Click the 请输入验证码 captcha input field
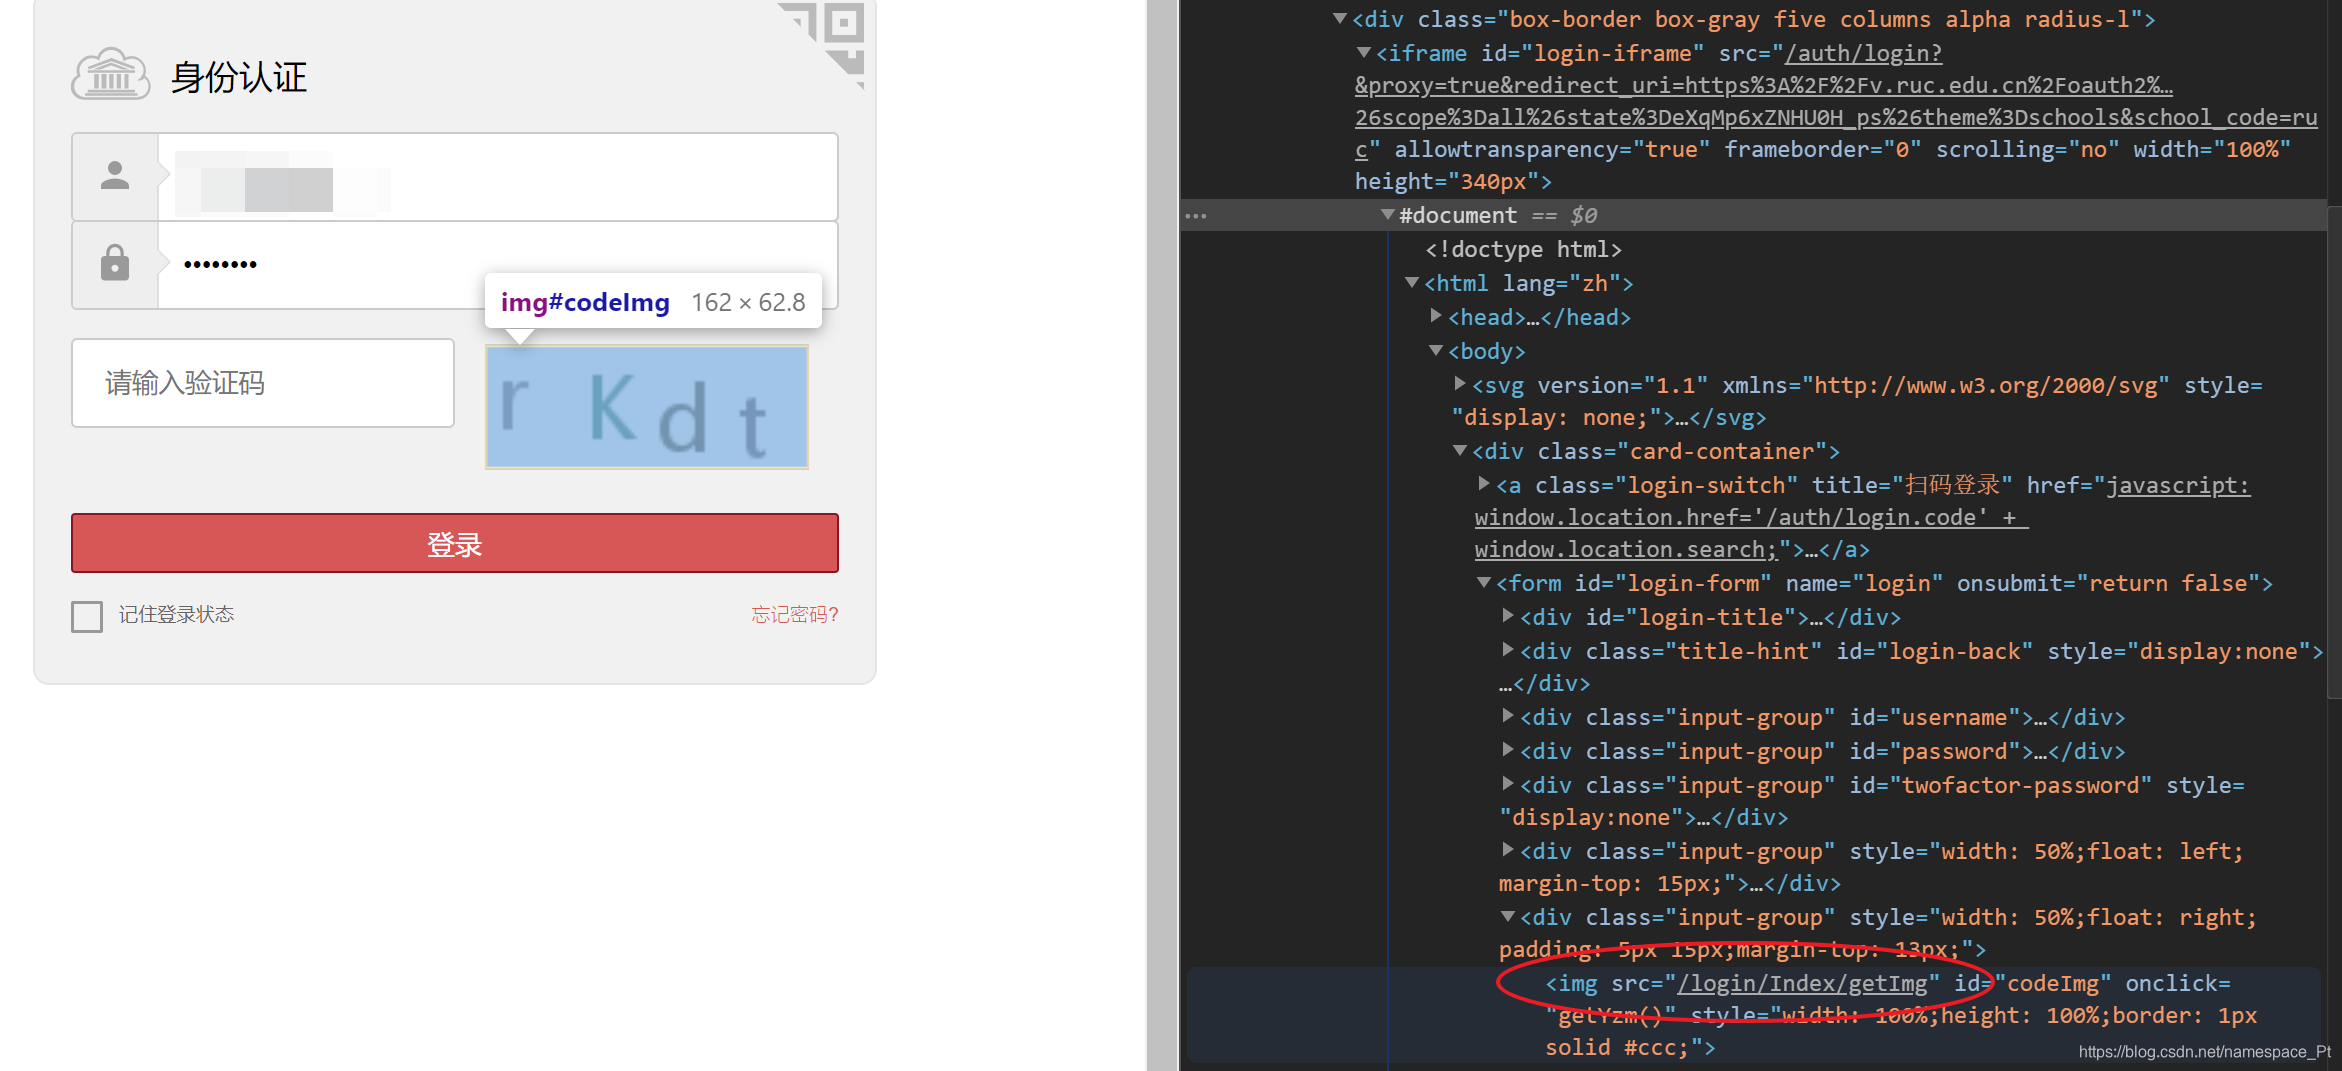 pyautogui.click(x=263, y=383)
